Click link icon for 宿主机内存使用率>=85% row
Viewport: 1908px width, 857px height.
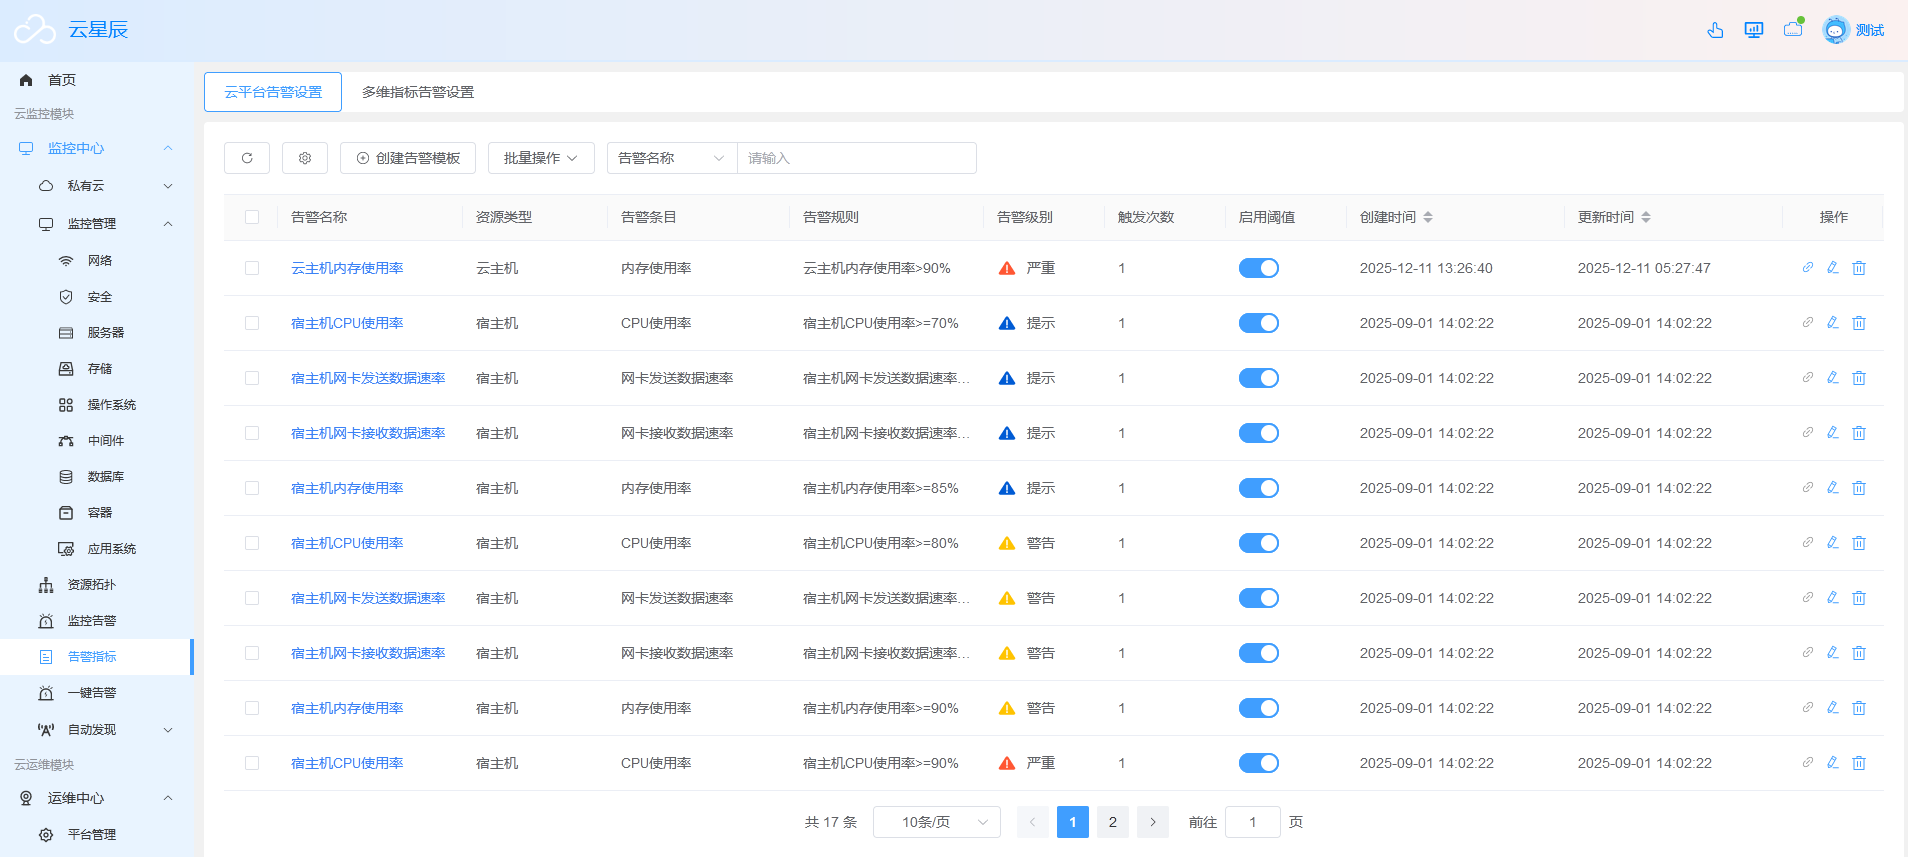[1808, 488]
